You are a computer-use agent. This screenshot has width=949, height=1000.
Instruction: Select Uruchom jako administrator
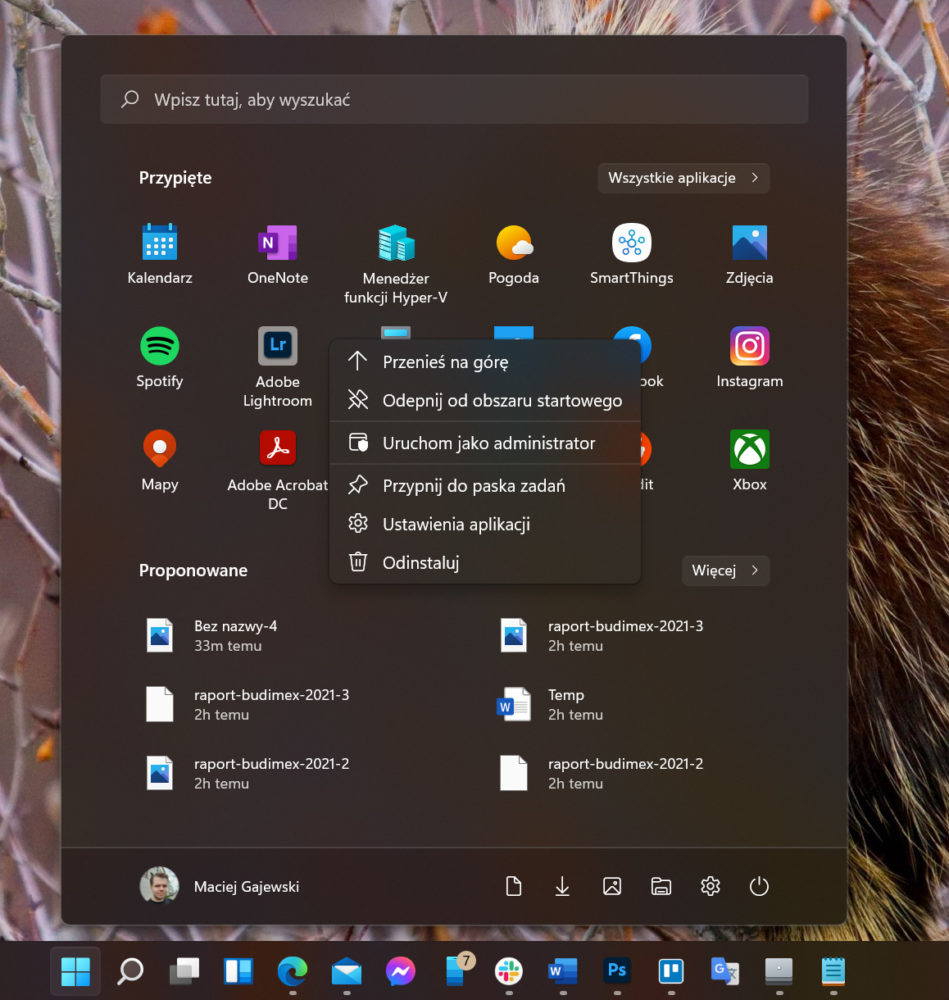[485, 443]
